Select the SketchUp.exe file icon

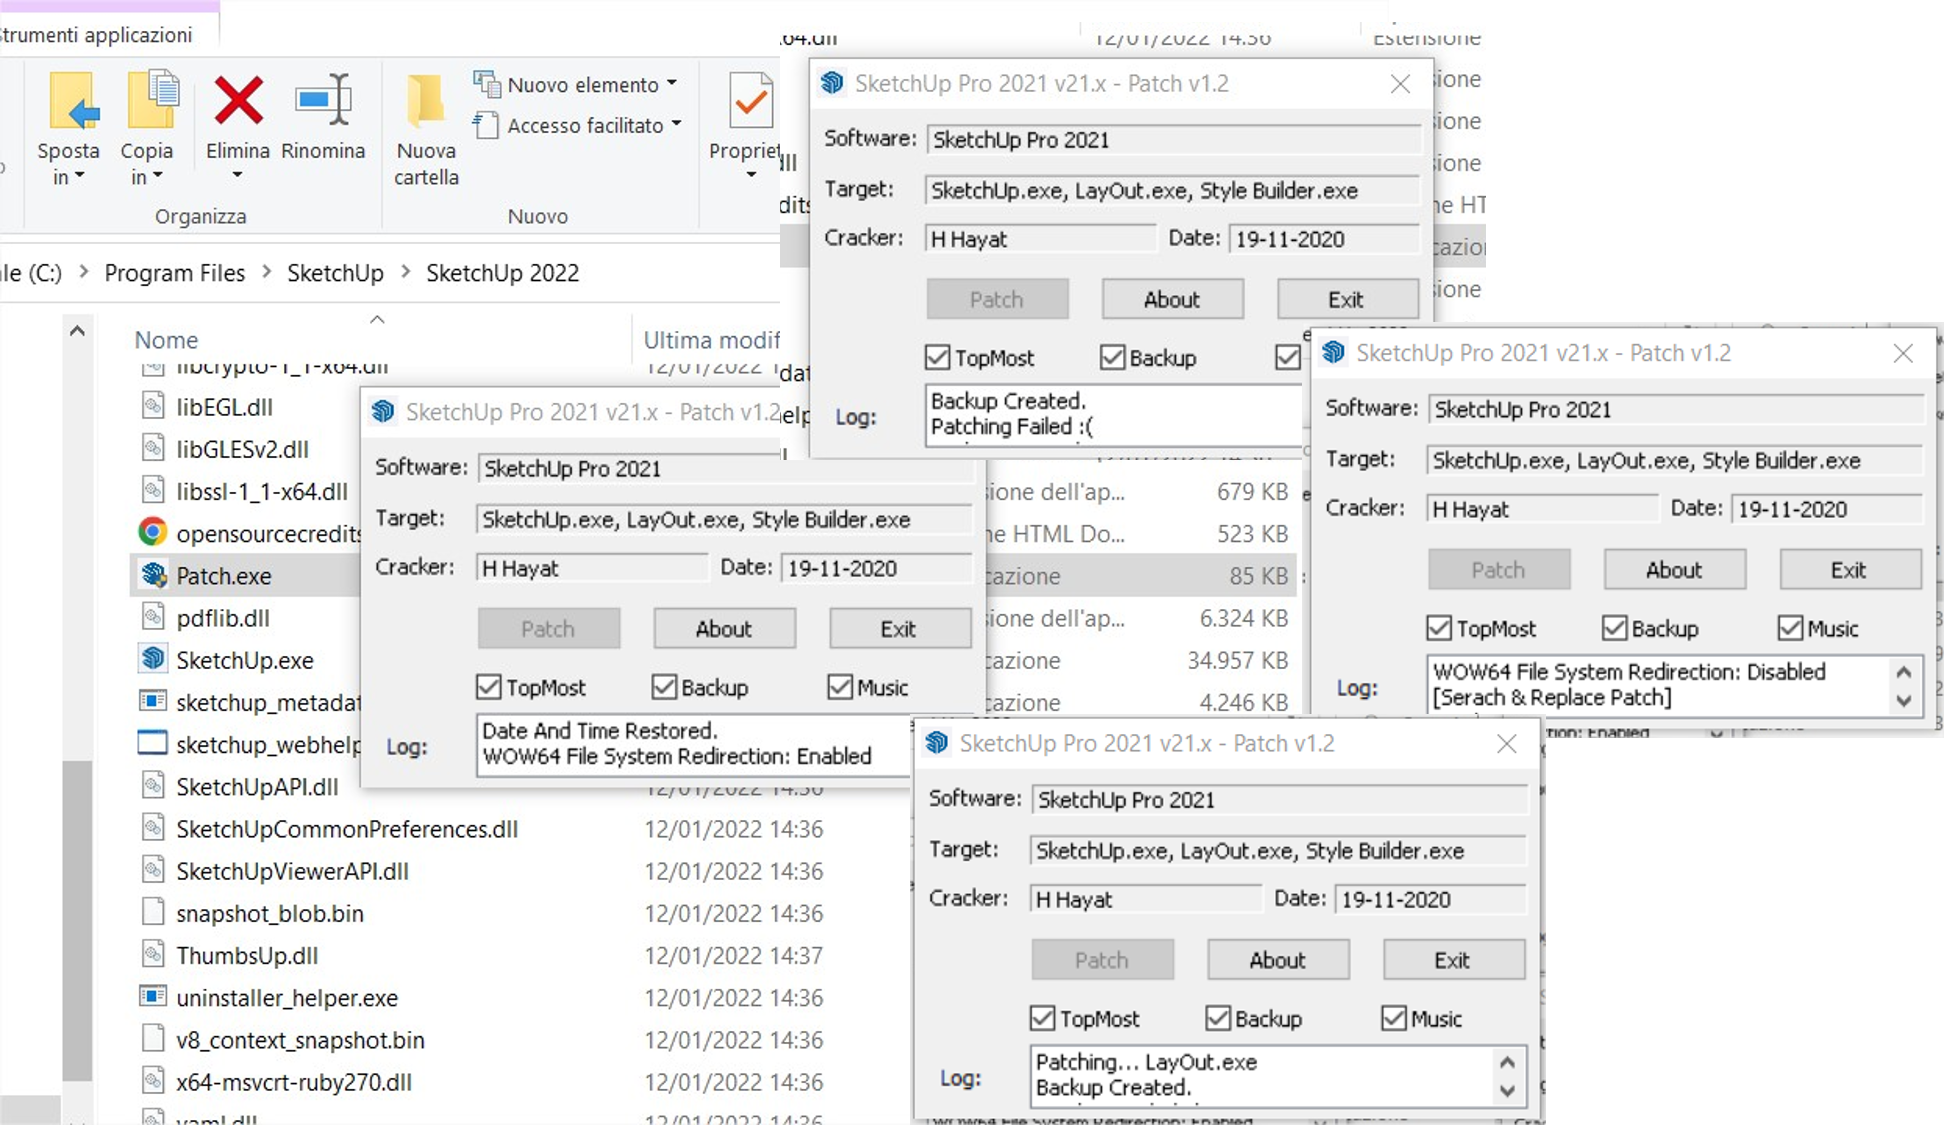tap(153, 659)
